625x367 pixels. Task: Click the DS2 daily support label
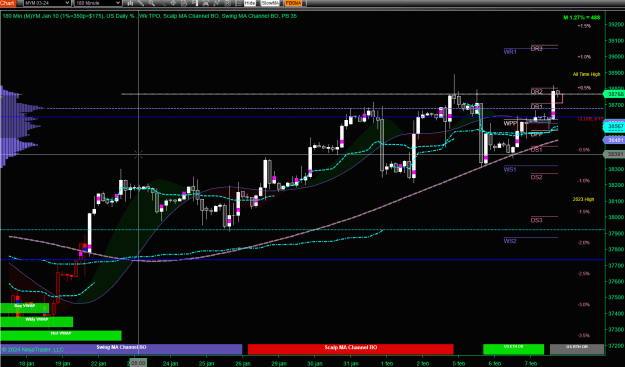(537, 177)
